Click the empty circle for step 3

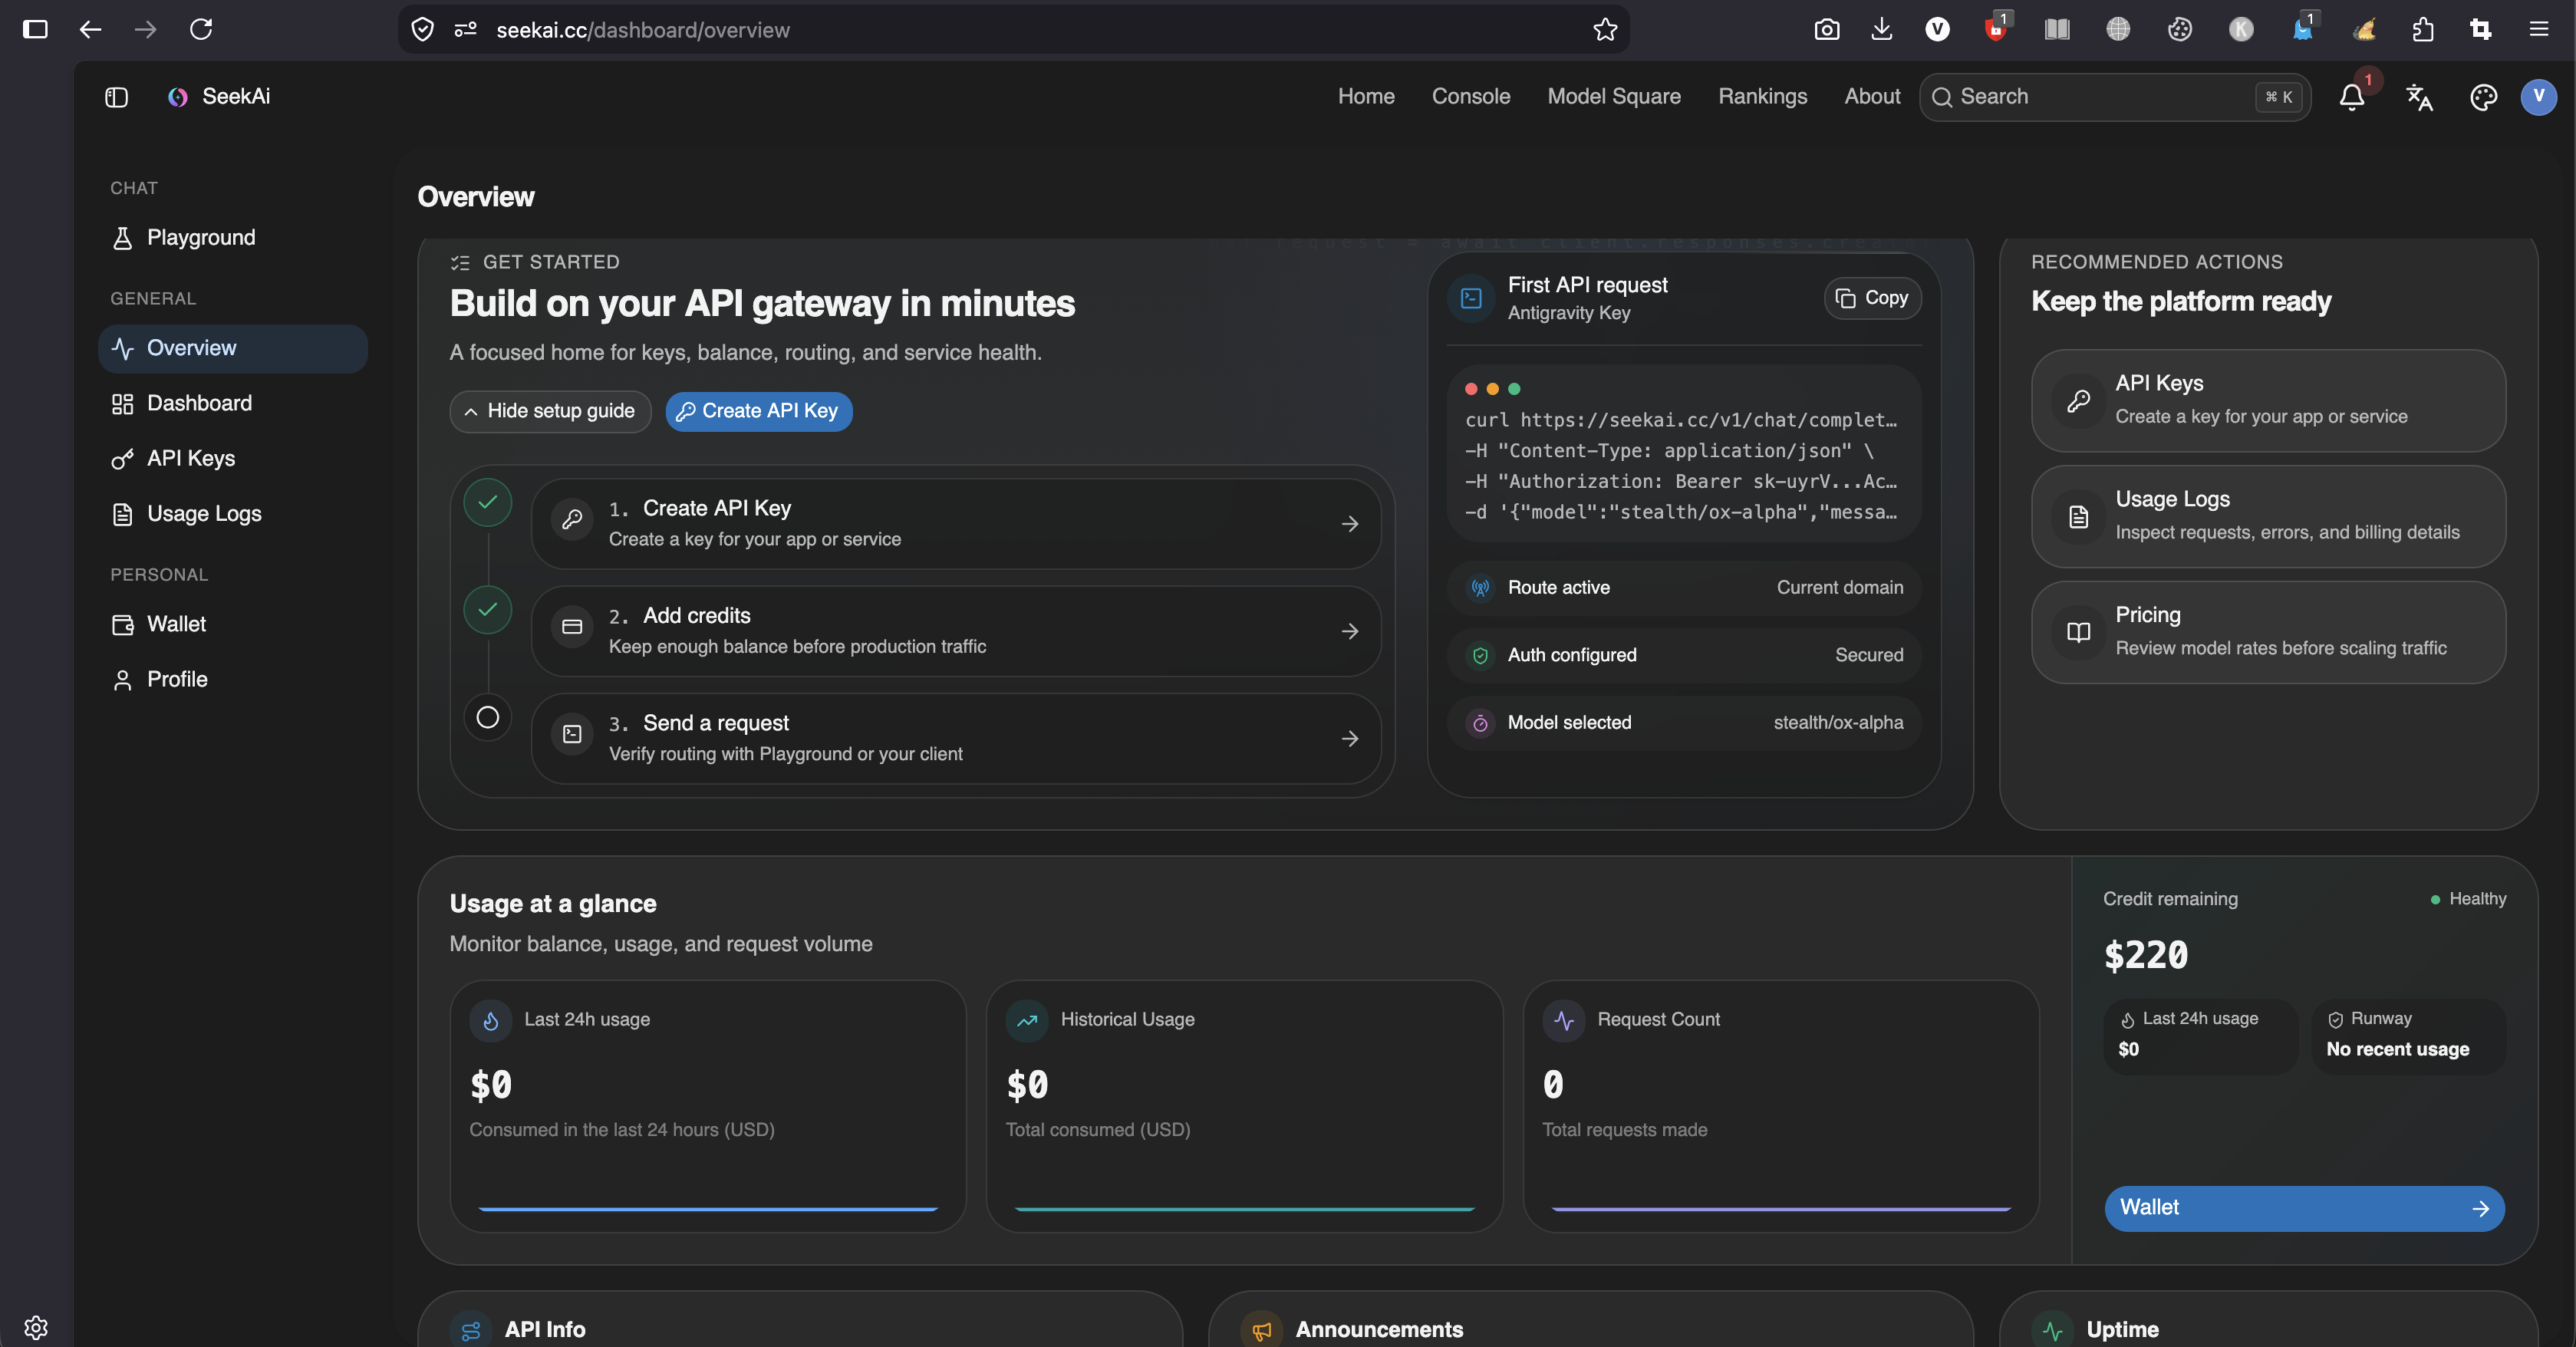tap(488, 717)
